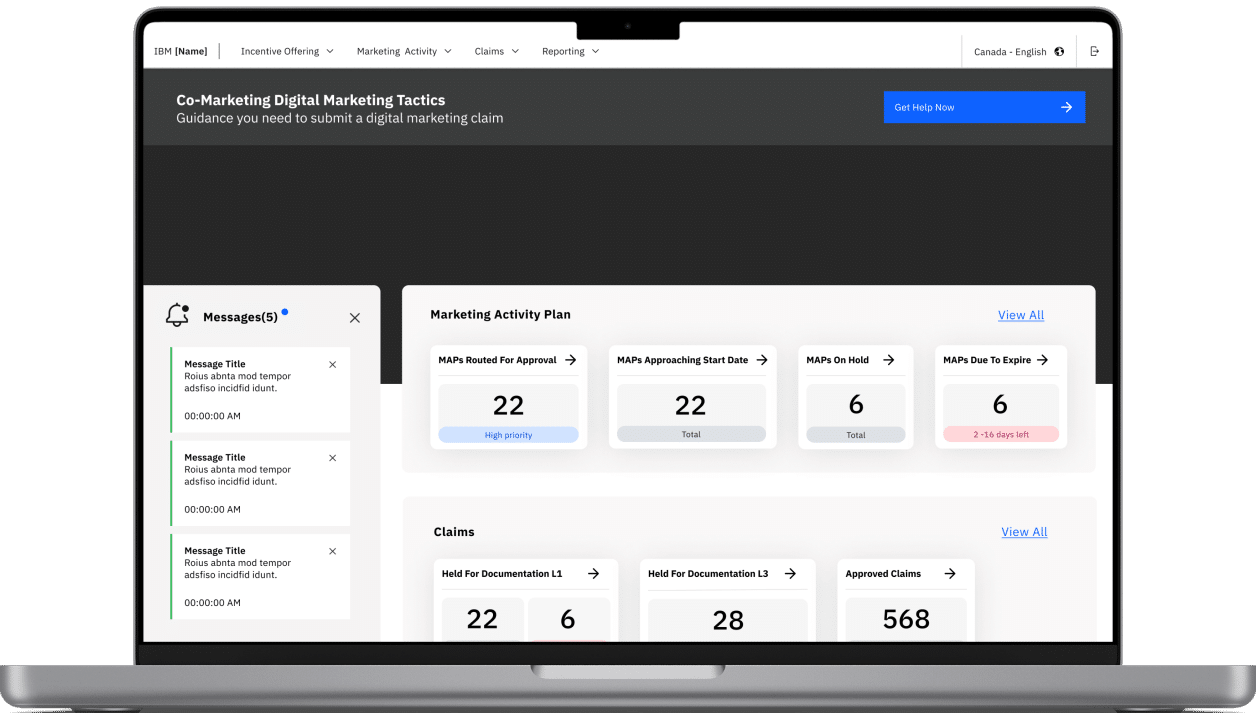Open the Claims dropdown in navigation
This screenshot has height=713, width=1256.
coord(497,51)
